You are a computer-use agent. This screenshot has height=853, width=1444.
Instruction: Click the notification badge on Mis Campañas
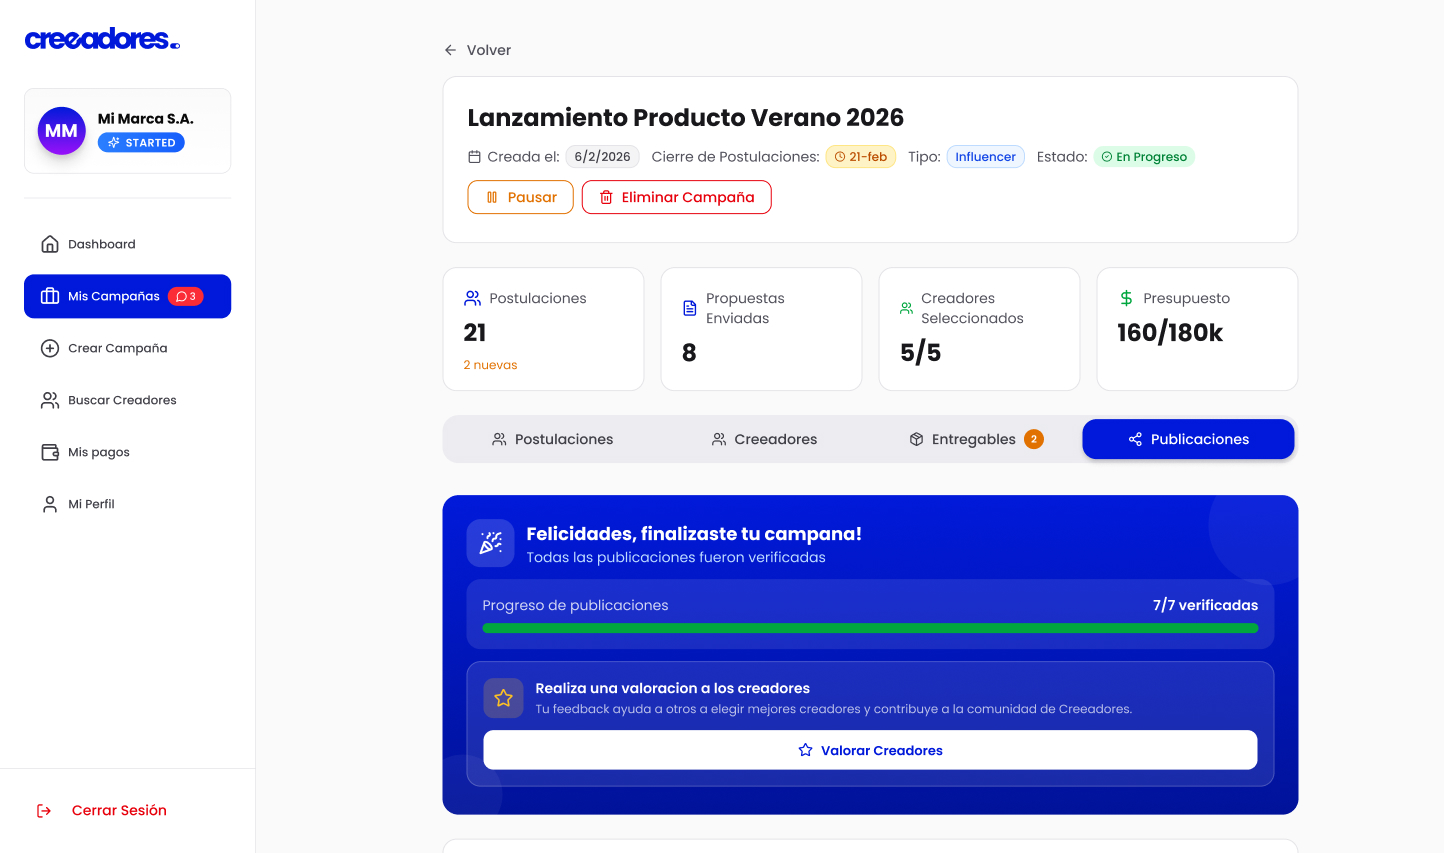point(186,296)
